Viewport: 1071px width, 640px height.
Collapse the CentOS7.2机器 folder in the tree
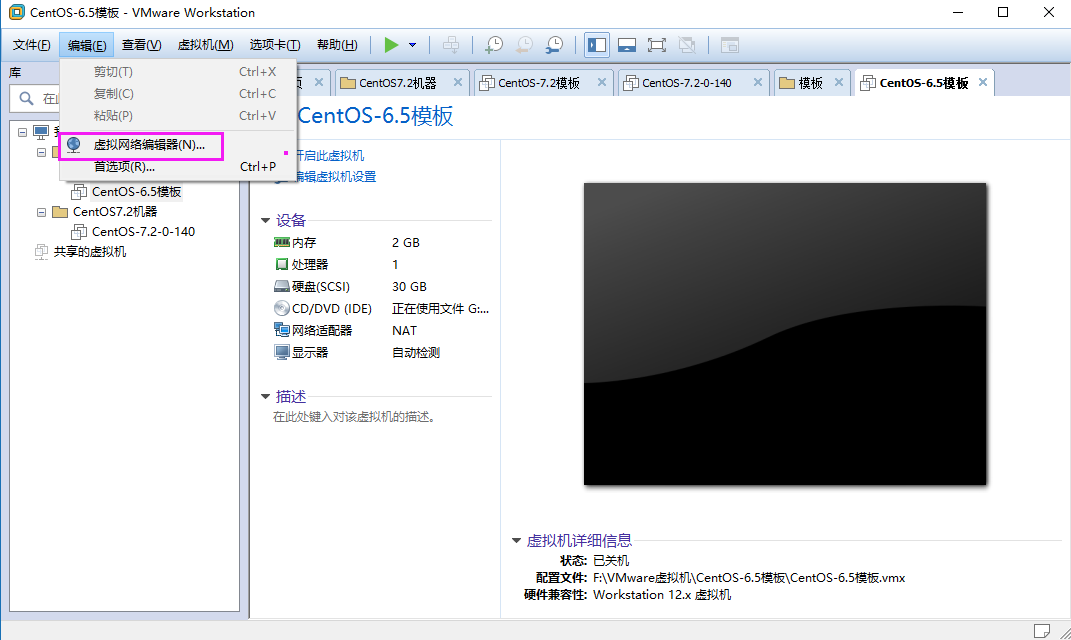(x=42, y=212)
